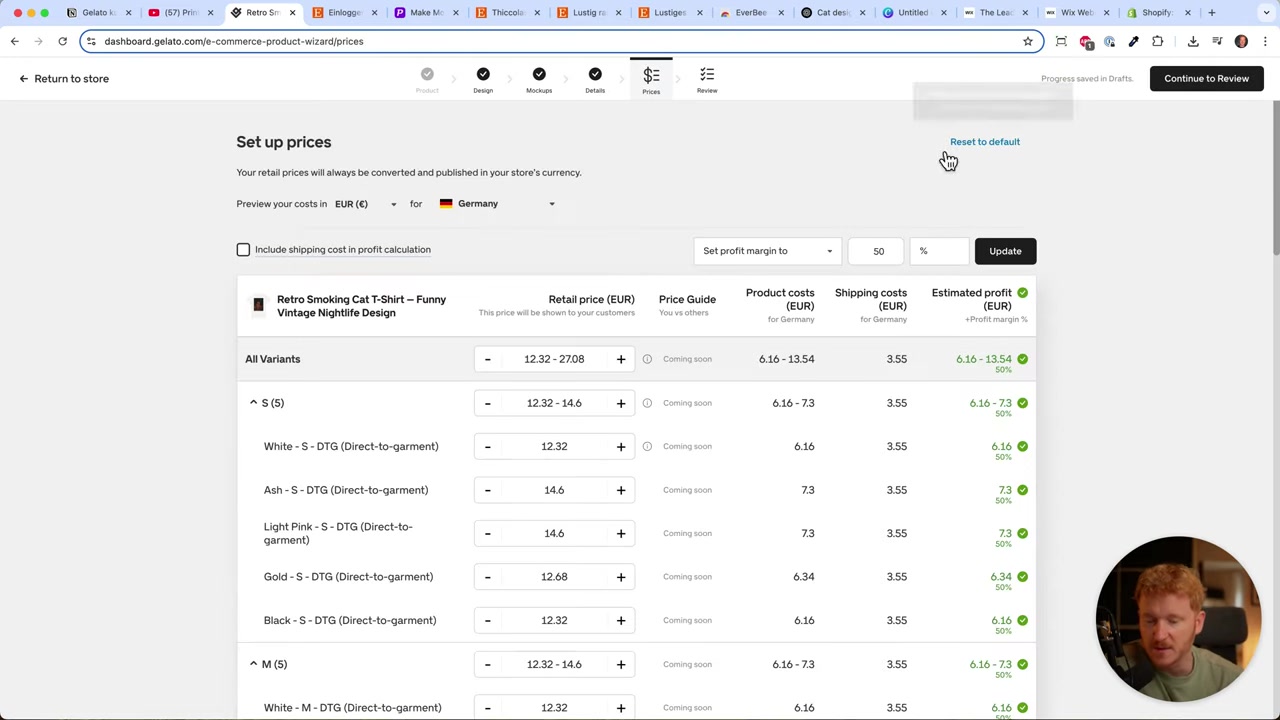Open a new browser tab
Image resolution: width=1280 pixels, height=720 pixels.
coord(1211,12)
